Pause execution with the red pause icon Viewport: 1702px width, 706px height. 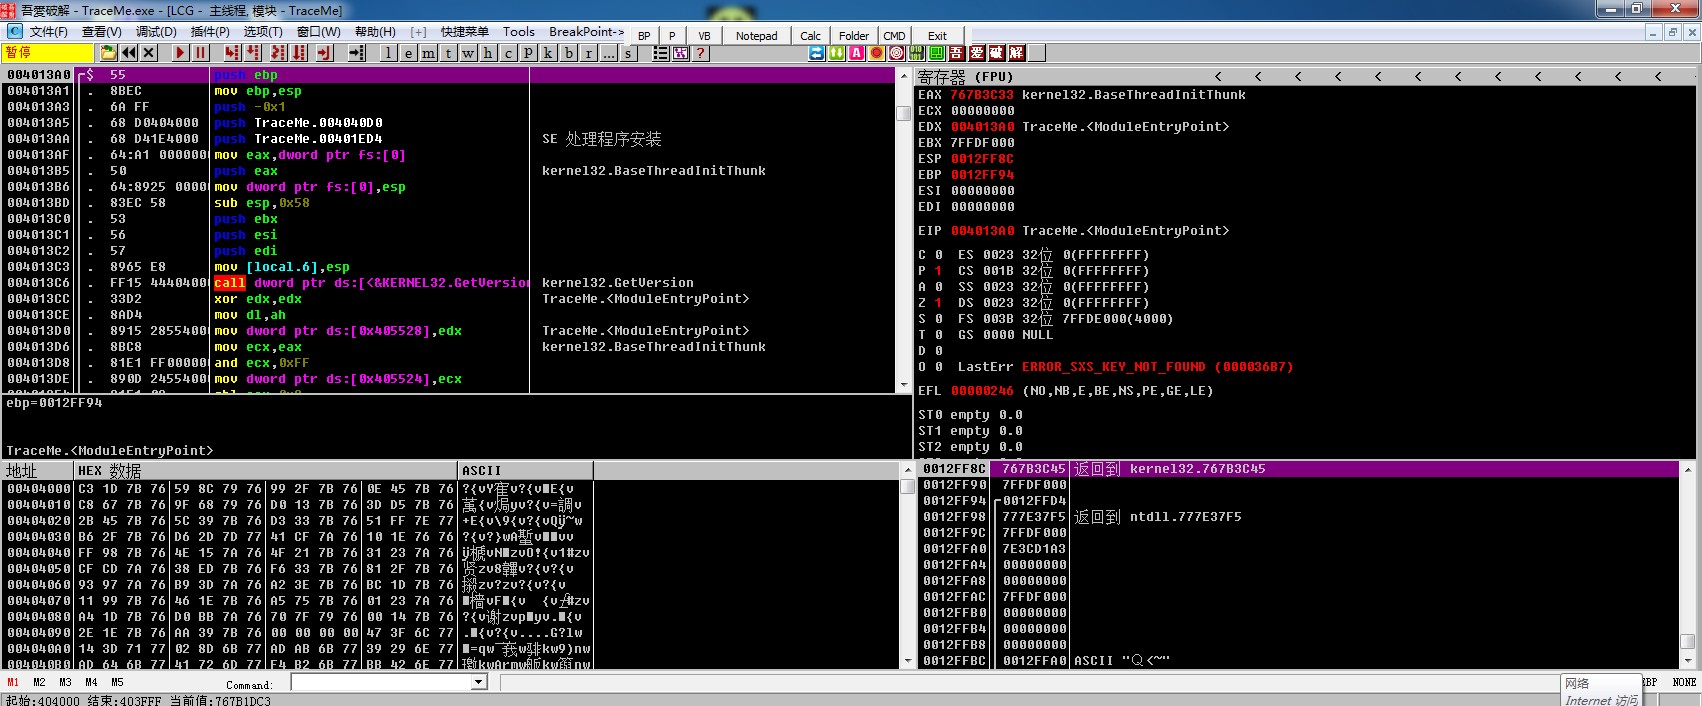coord(201,53)
